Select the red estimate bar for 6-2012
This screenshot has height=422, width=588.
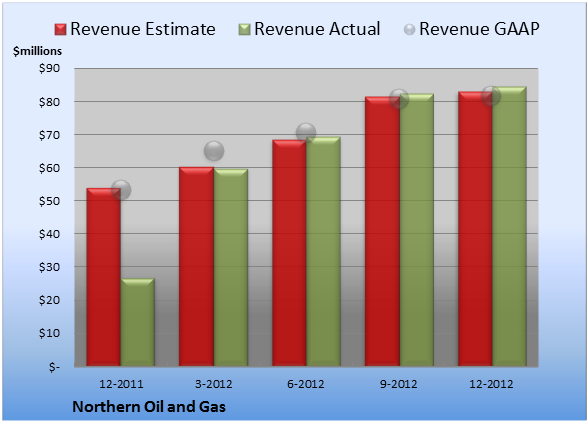(x=289, y=253)
